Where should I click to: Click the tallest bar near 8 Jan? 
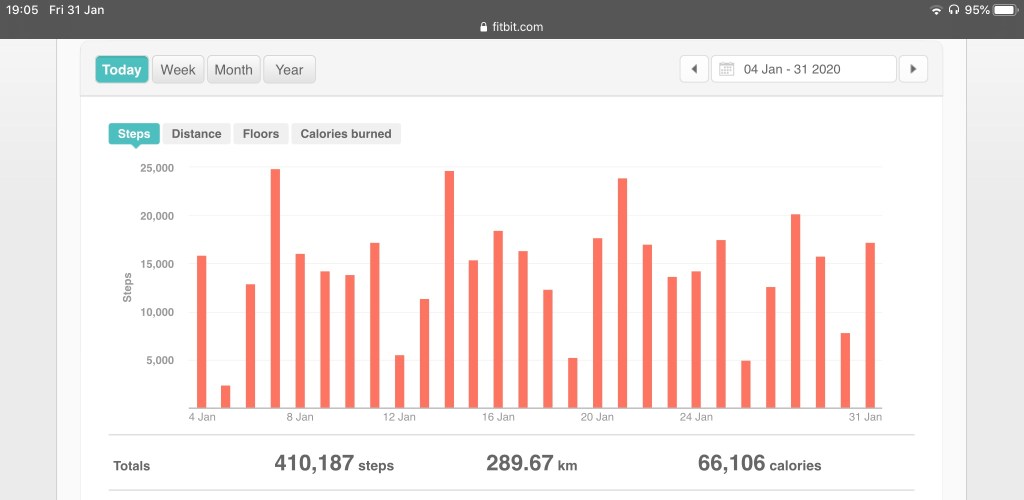(275, 288)
